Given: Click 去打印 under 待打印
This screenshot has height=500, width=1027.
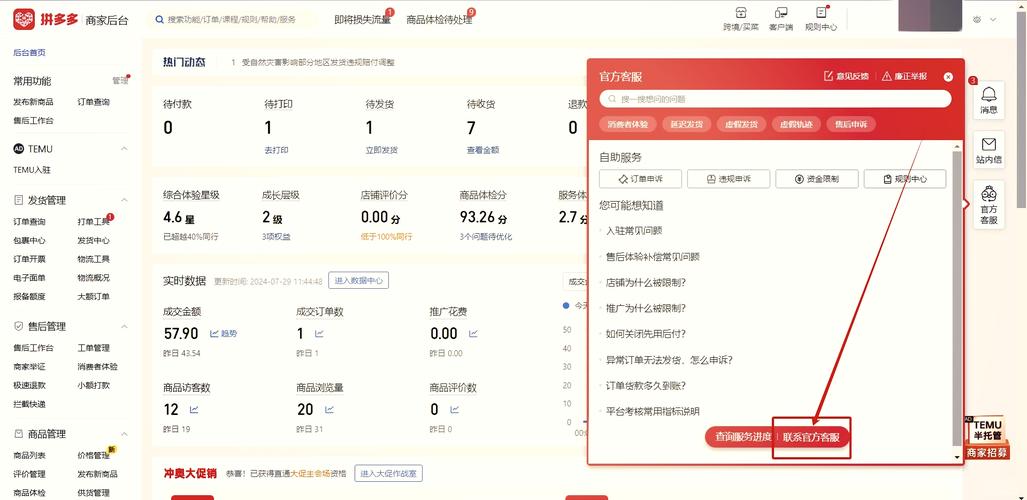Looking at the screenshot, I should point(276,150).
